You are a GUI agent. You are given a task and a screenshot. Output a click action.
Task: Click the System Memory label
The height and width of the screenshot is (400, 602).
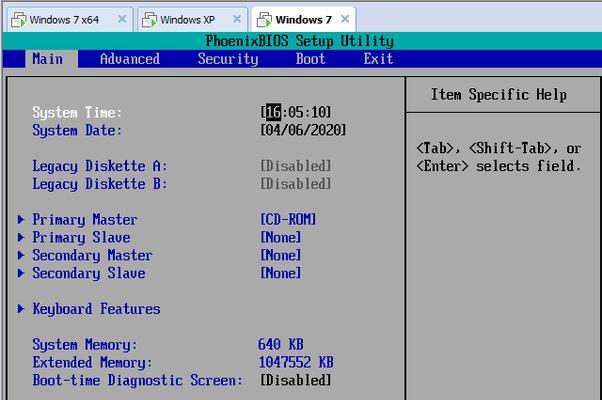84,345
